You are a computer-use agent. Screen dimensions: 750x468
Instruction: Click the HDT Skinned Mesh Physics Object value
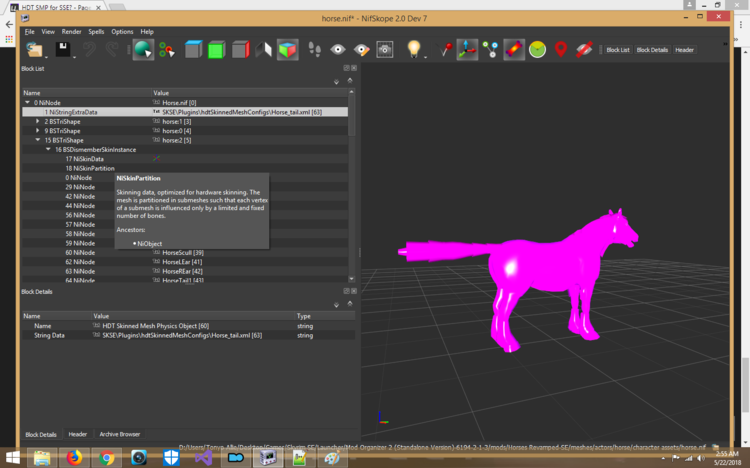point(155,326)
